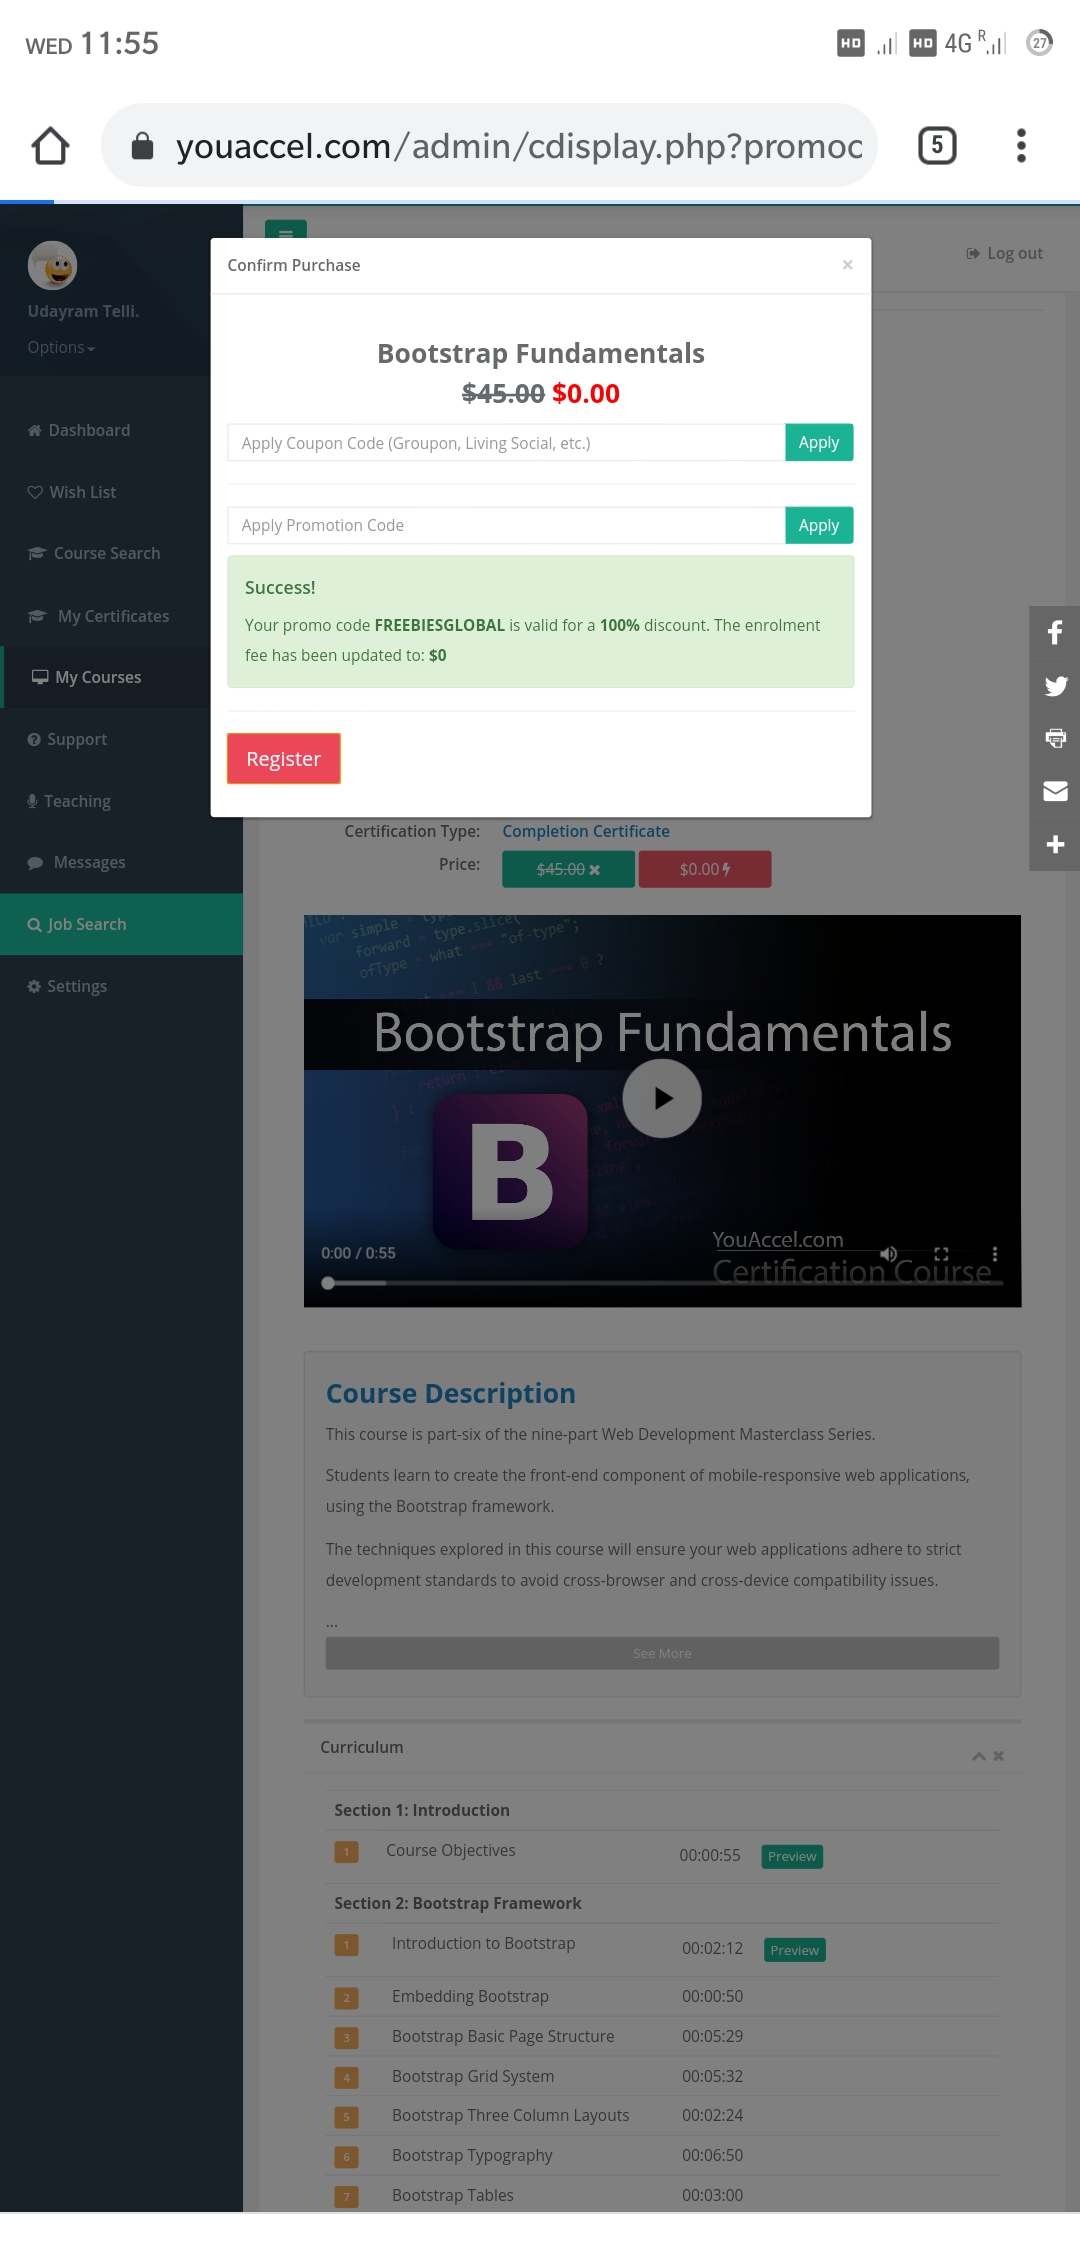Viewport: 1080px width, 2246px height.
Task: Toggle video fullscreen mode
Action: pos(941,1254)
